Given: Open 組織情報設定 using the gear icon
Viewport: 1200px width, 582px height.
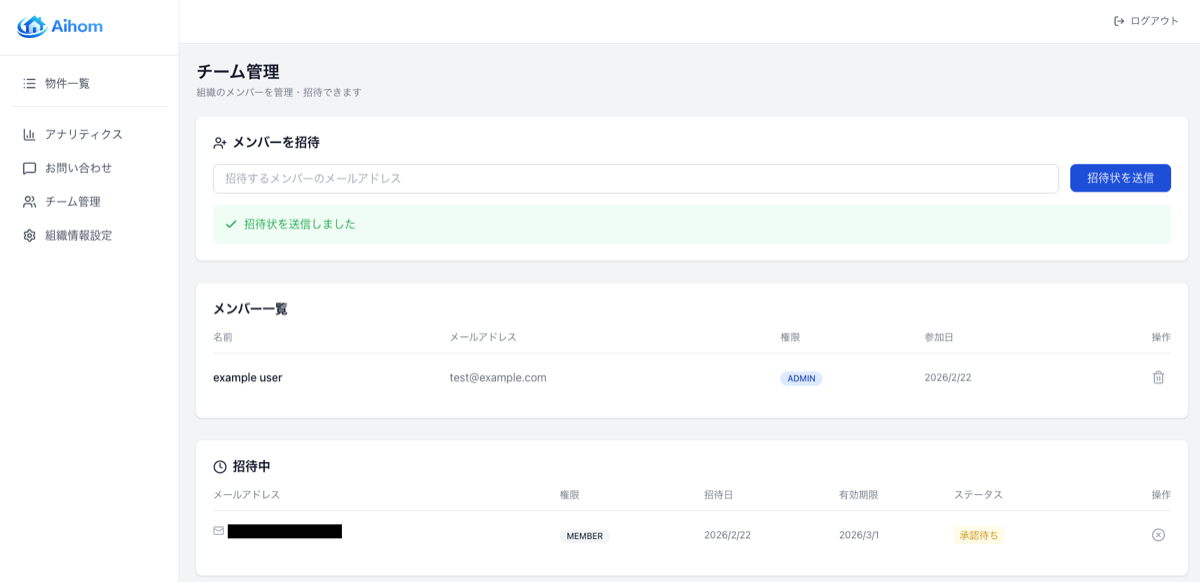Looking at the screenshot, I should [x=30, y=235].
